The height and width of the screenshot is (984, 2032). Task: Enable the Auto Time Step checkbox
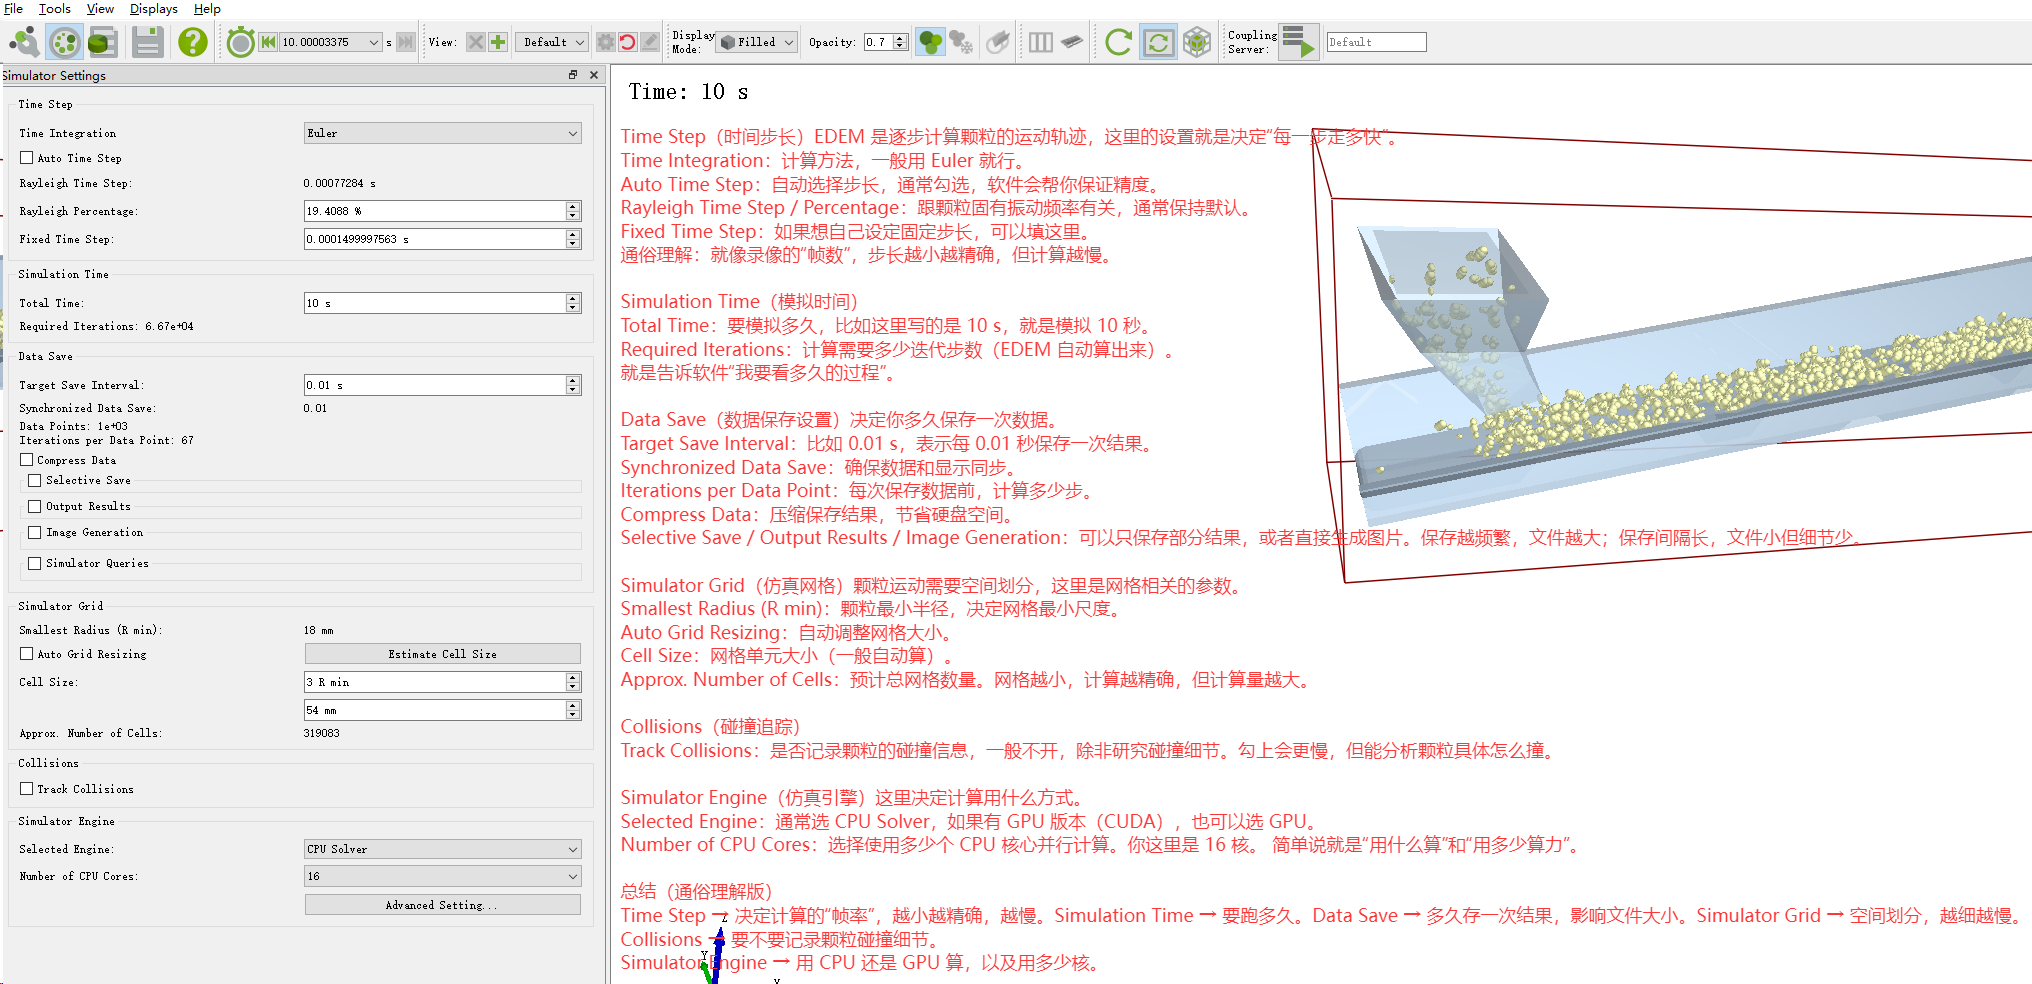click(x=27, y=158)
